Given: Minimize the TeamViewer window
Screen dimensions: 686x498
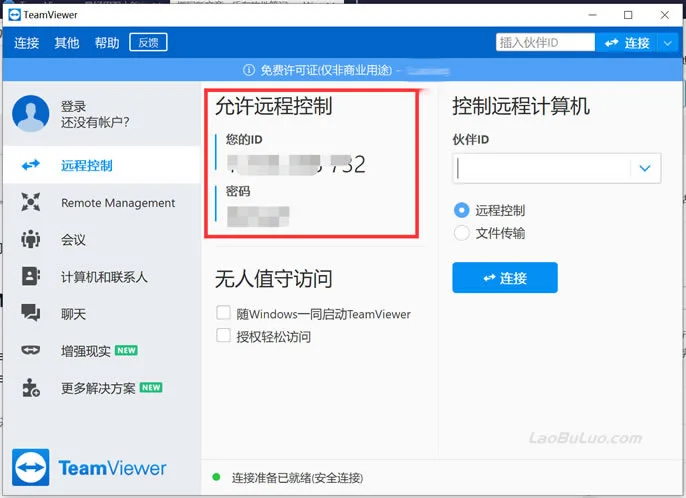Looking at the screenshot, I should [592, 15].
